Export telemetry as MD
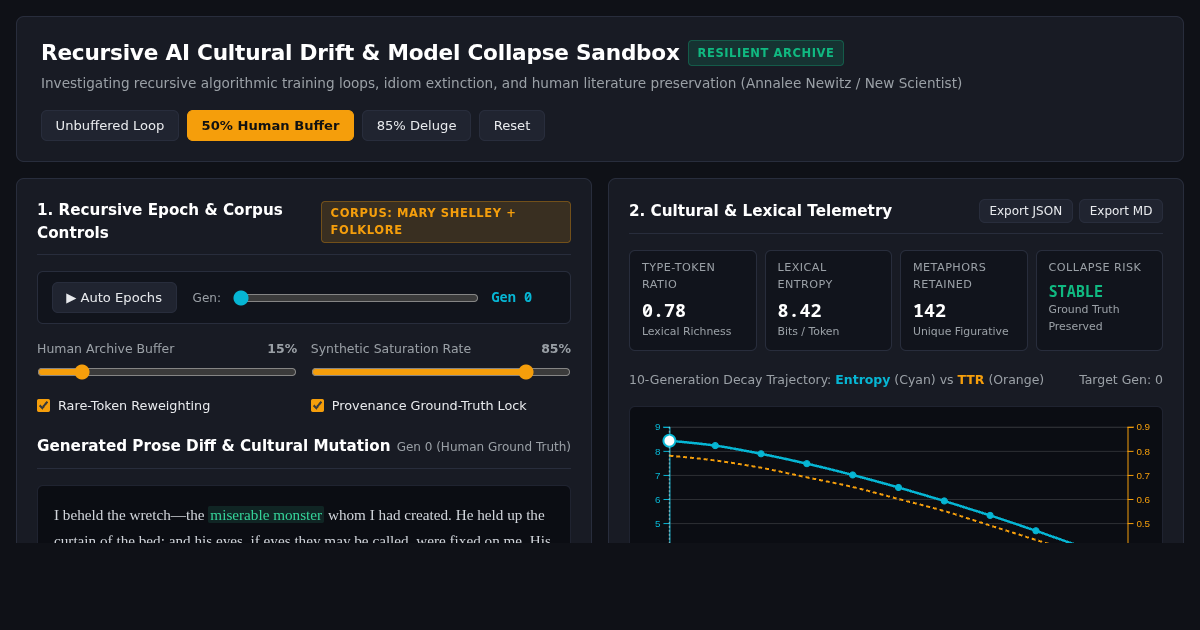Screen dimensions: 1200x630 (1121, 211)
